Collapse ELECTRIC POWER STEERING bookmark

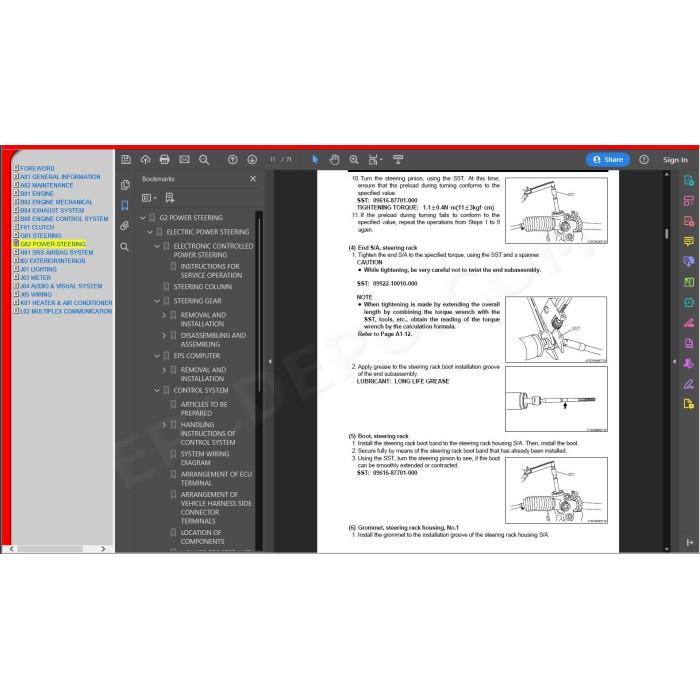pos(150,232)
